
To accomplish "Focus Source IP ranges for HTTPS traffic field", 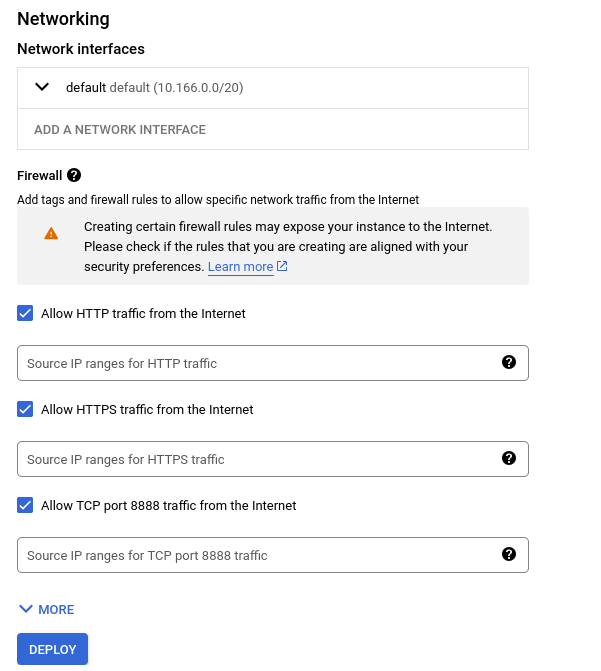I will coord(273,459).
